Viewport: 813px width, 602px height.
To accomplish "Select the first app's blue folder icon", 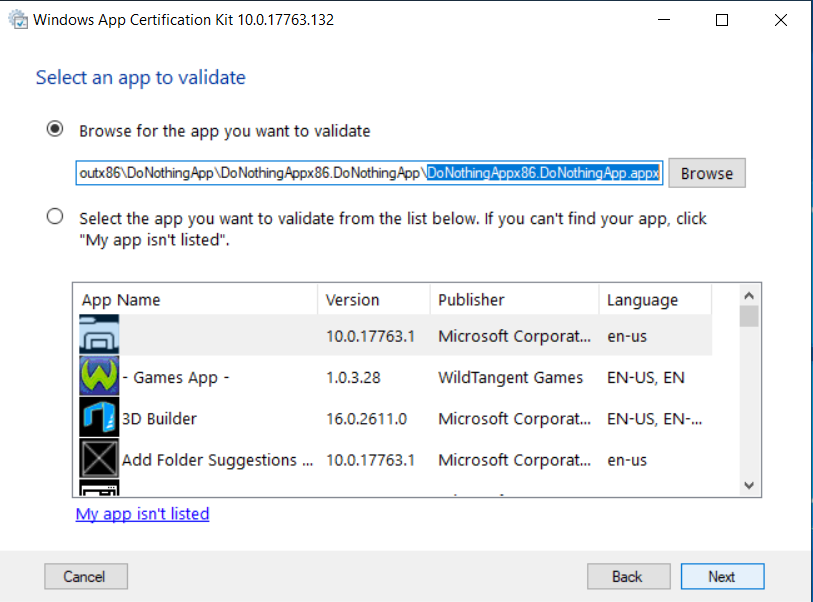I will (99, 334).
